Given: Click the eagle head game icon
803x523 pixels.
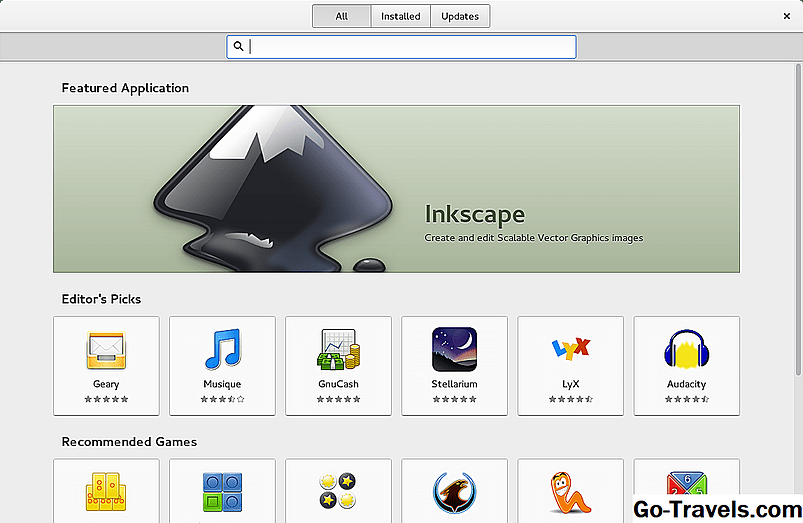Looking at the screenshot, I should pos(454,493).
